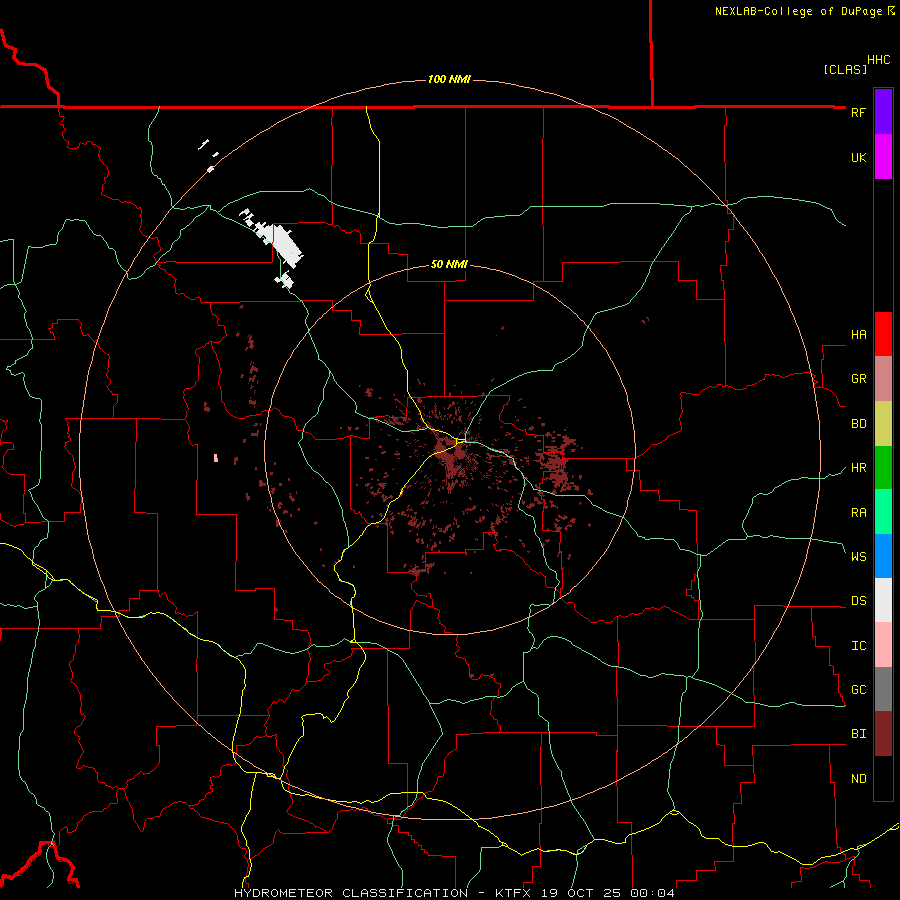Click the magenta UK legend color swatch
The width and height of the screenshot is (900, 900).
[x=883, y=157]
